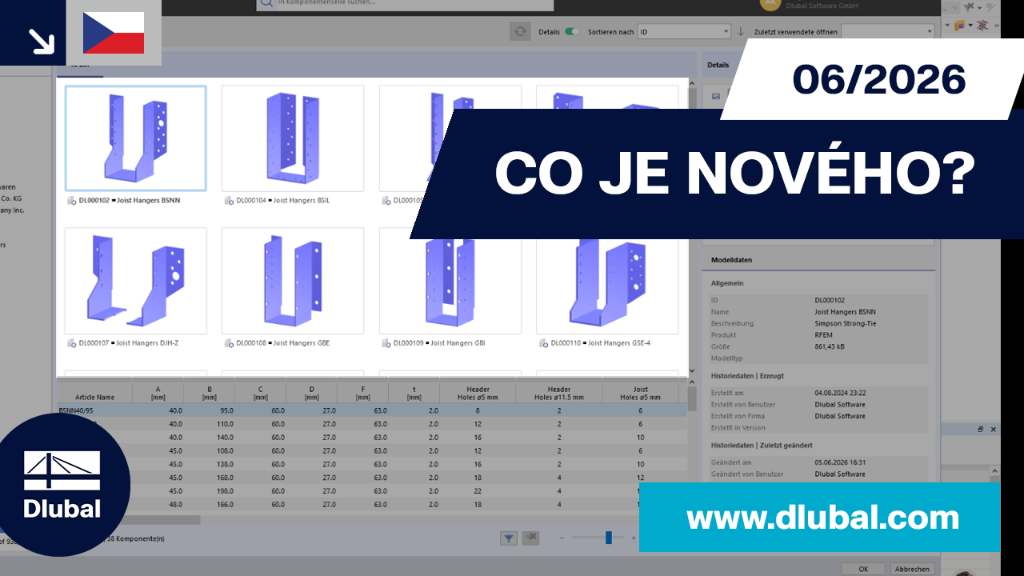Open the Modelldaten tab

[731, 260]
